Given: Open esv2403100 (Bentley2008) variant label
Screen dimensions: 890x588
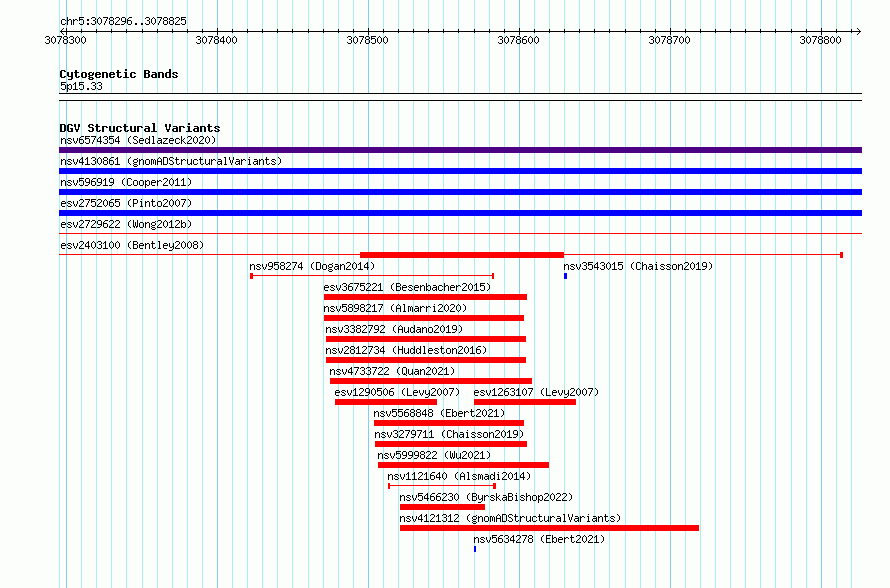Looking at the screenshot, I should coord(132,245).
